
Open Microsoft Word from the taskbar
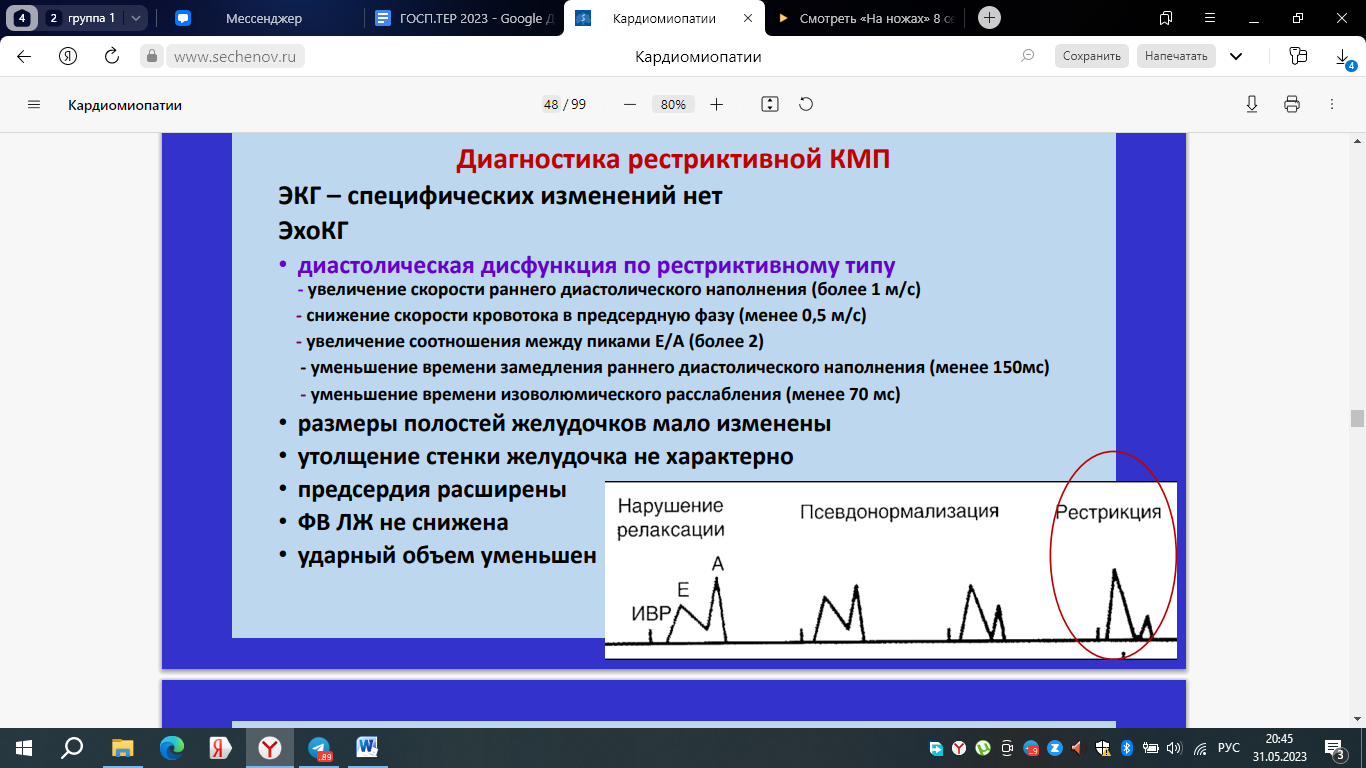368,747
